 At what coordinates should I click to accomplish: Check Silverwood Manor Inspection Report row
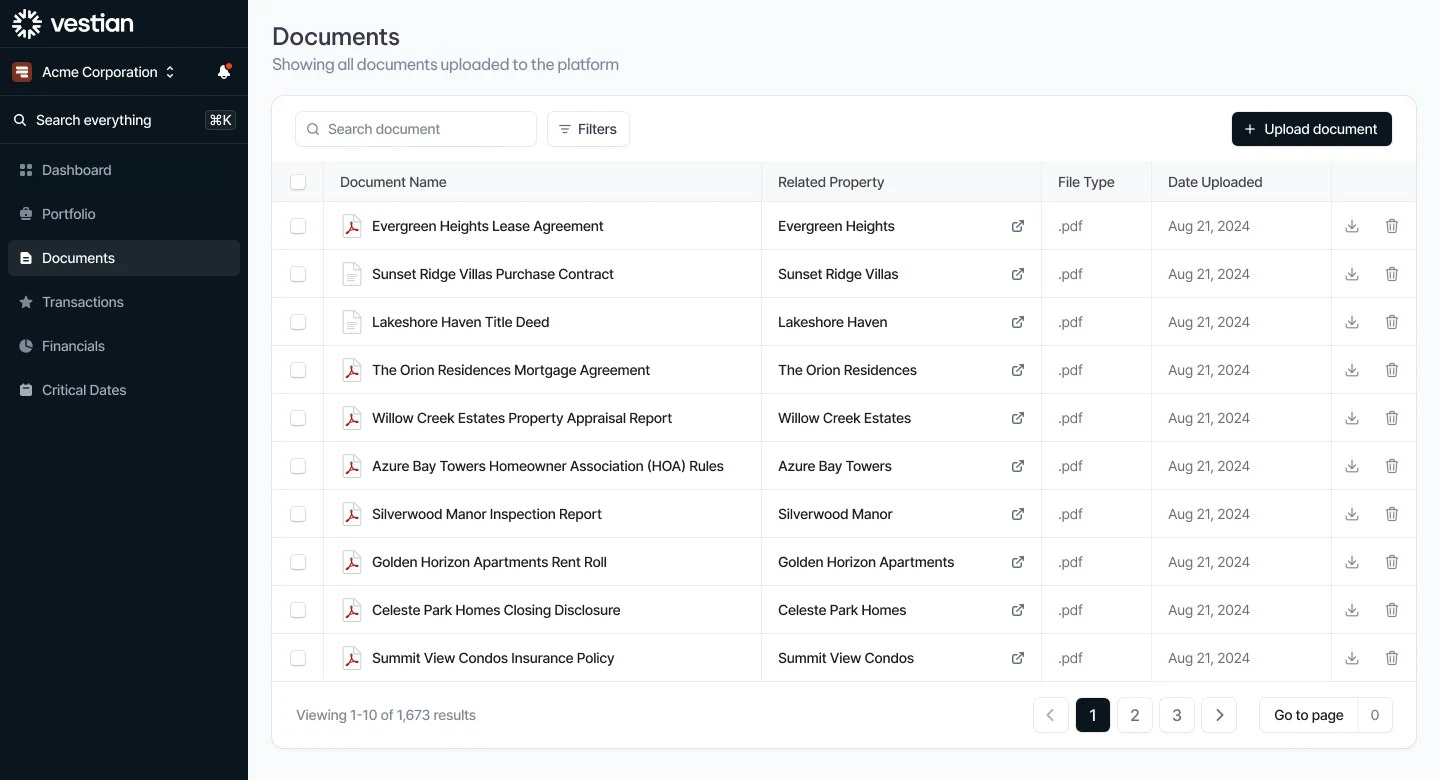pyautogui.click(x=298, y=514)
